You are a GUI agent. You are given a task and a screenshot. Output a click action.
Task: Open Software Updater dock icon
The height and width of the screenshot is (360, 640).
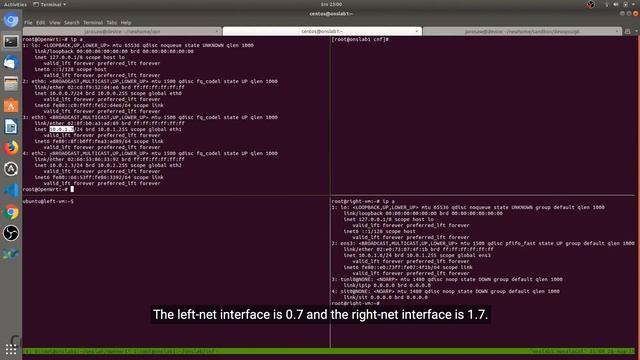(x=11, y=169)
